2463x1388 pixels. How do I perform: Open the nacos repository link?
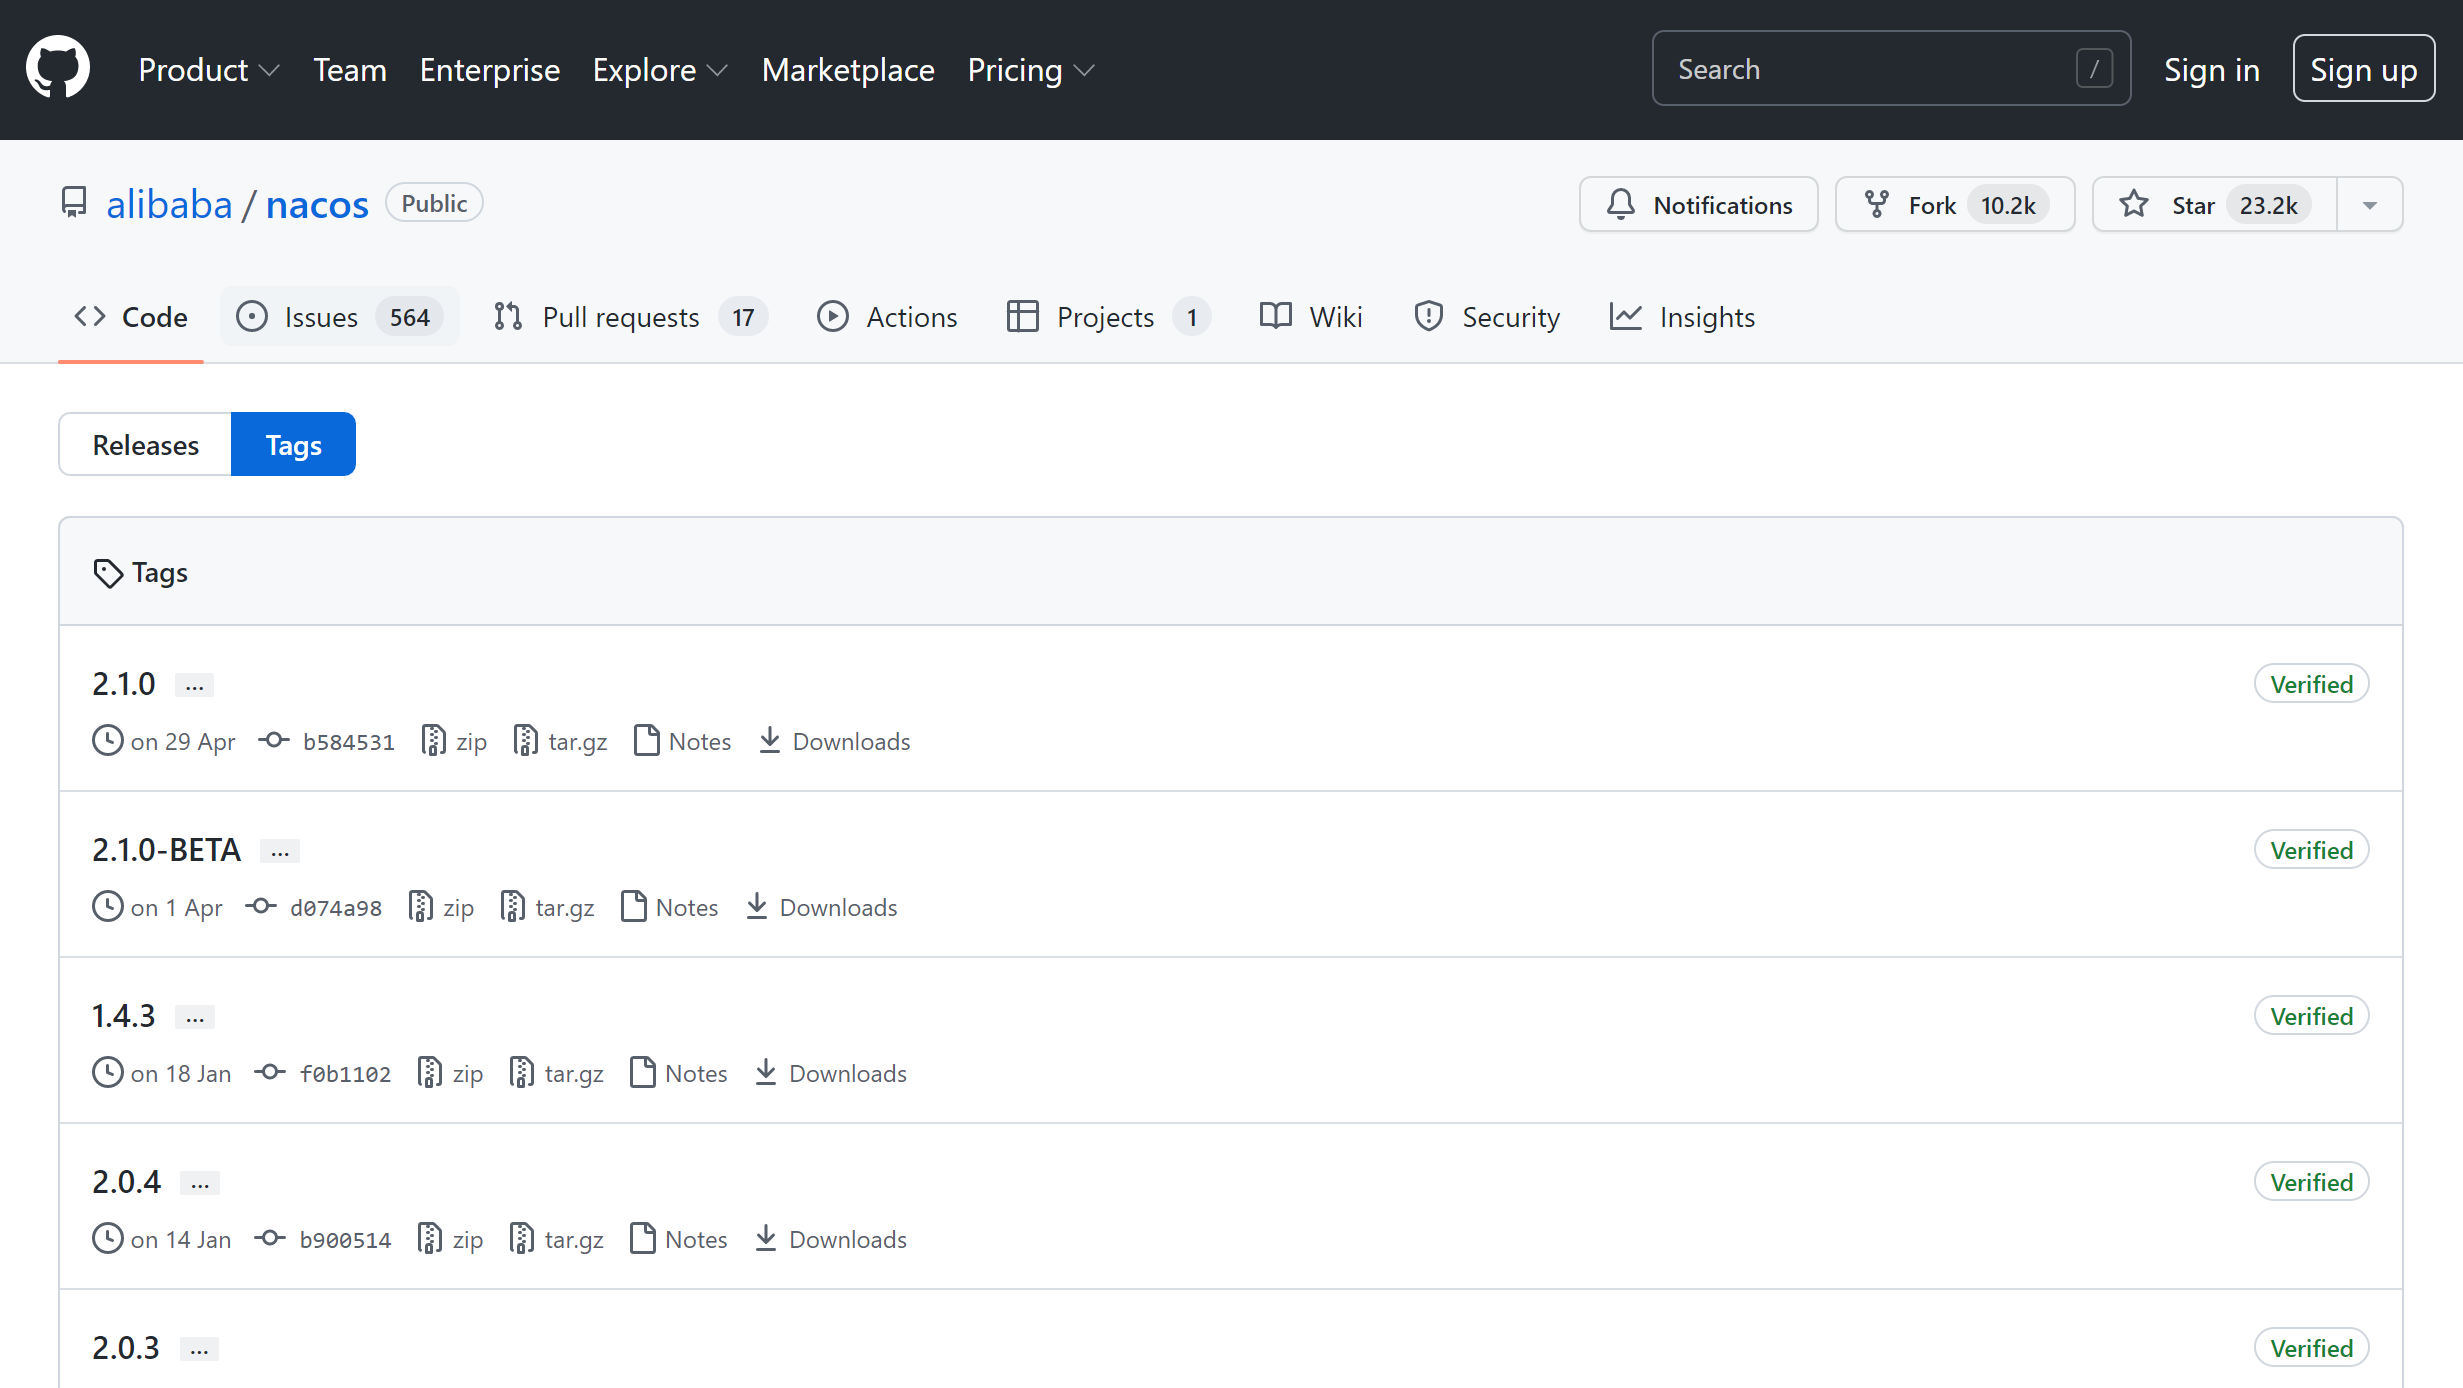click(317, 204)
